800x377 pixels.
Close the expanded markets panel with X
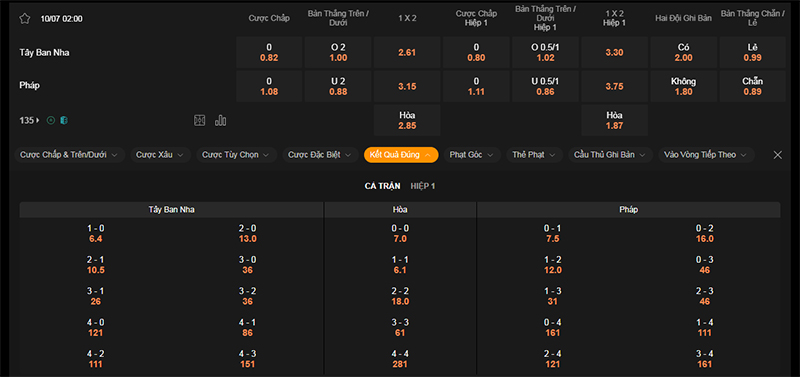[778, 155]
